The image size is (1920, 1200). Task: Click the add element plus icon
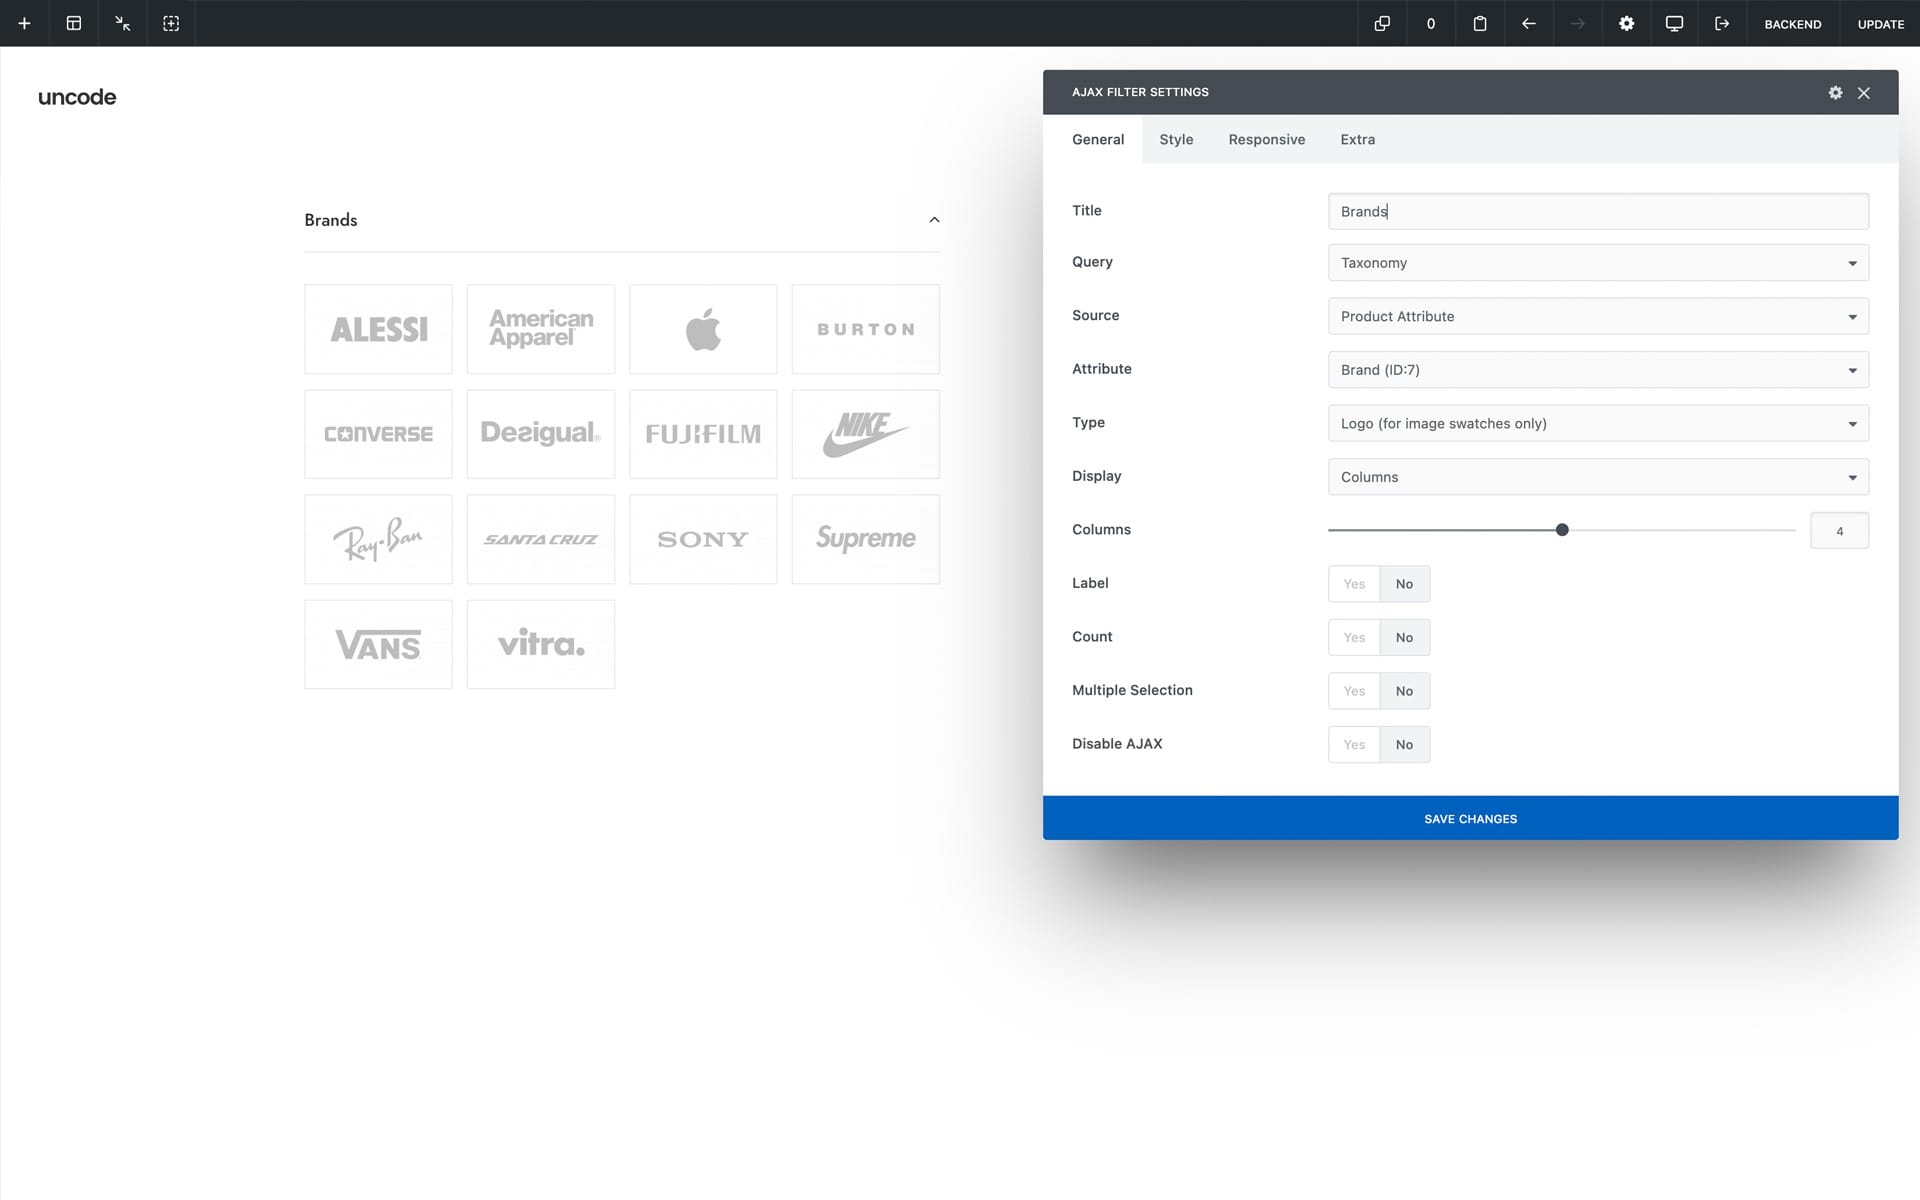(x=24, y=23)
